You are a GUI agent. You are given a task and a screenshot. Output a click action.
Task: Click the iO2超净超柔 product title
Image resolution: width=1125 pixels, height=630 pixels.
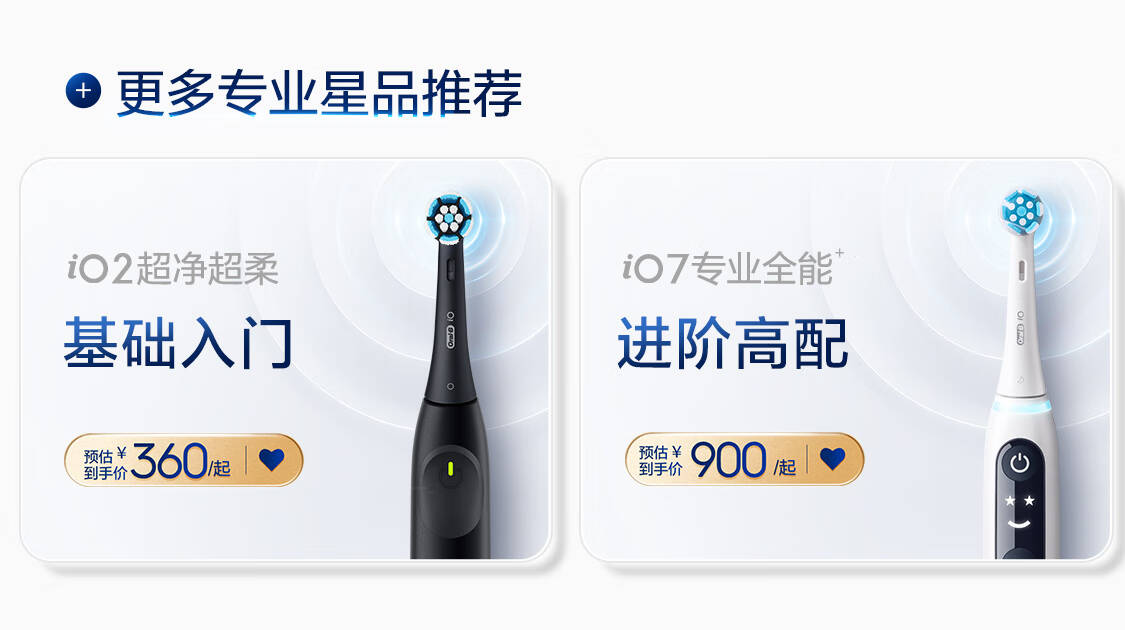click(173, 269)
